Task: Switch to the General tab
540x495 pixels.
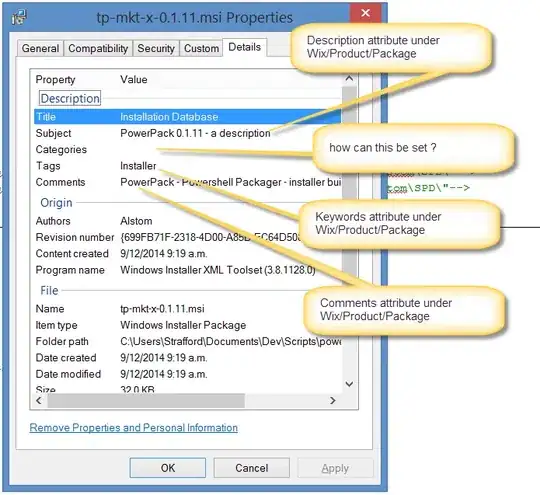Action: coord(40,48)
